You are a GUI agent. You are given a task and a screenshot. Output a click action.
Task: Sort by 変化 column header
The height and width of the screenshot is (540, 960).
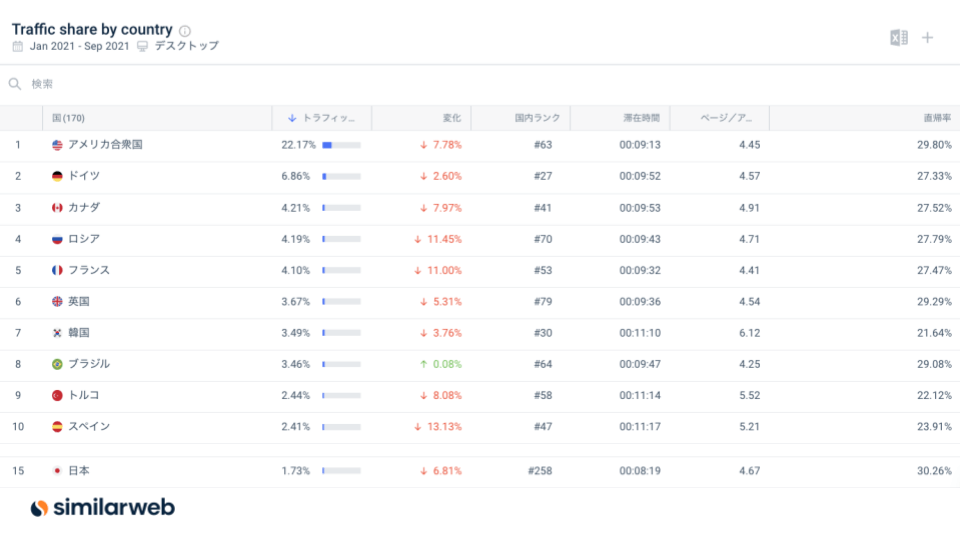(x=451, y=118)
